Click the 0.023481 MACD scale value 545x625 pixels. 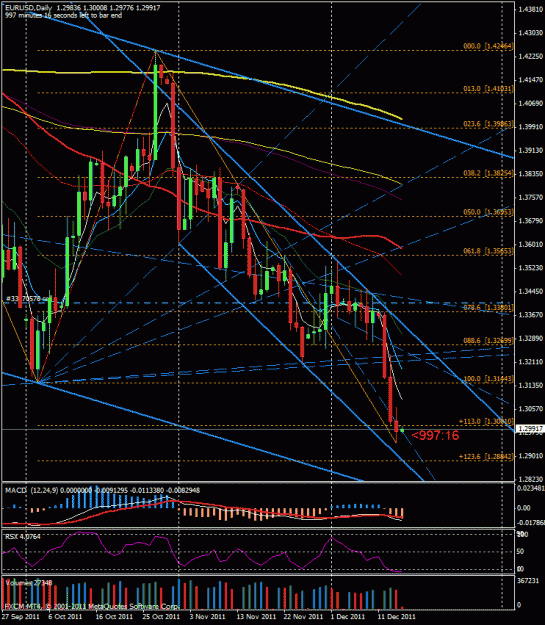point(530,488)
